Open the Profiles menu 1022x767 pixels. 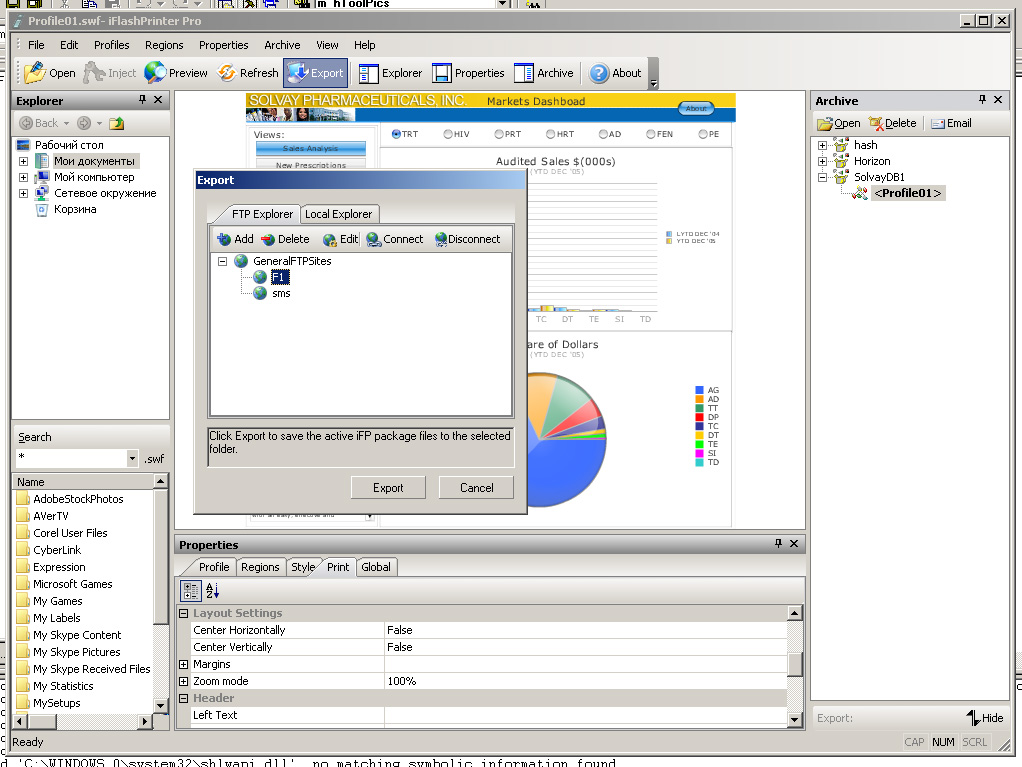(111, 45)
